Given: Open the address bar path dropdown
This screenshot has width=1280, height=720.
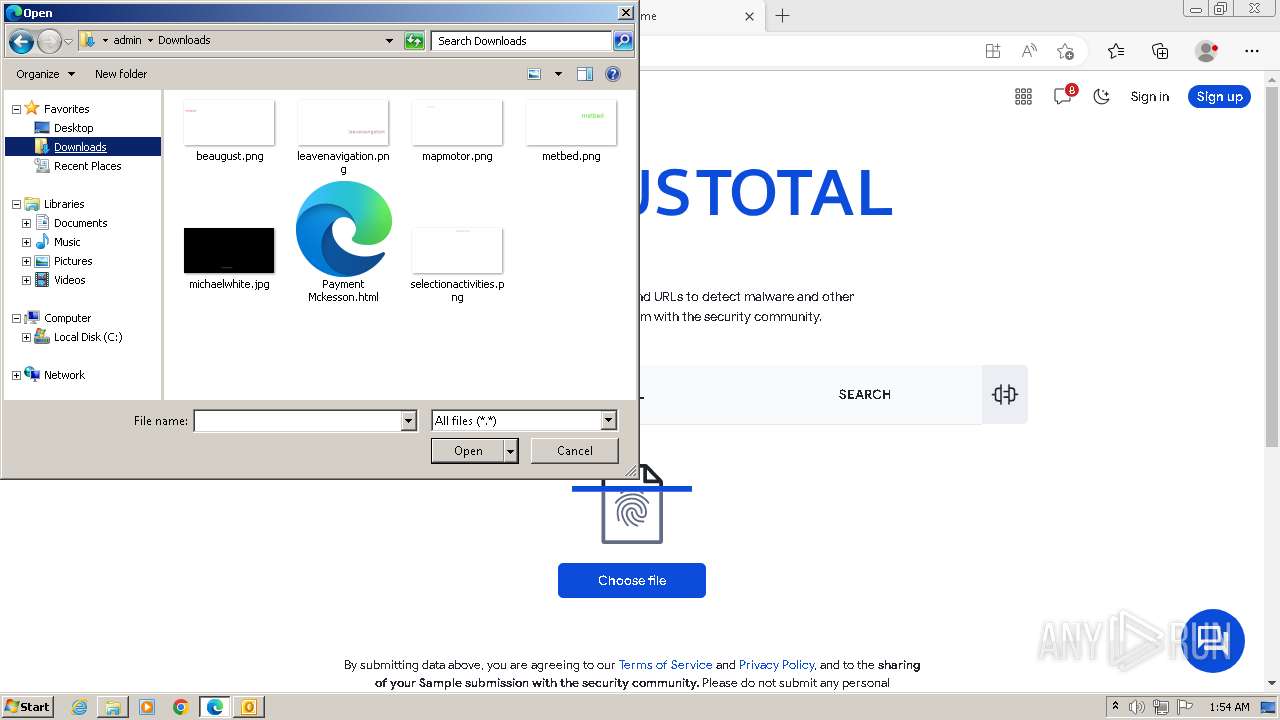Looking at the screenshot, I should pyautogui.click(x=389, y=41).
